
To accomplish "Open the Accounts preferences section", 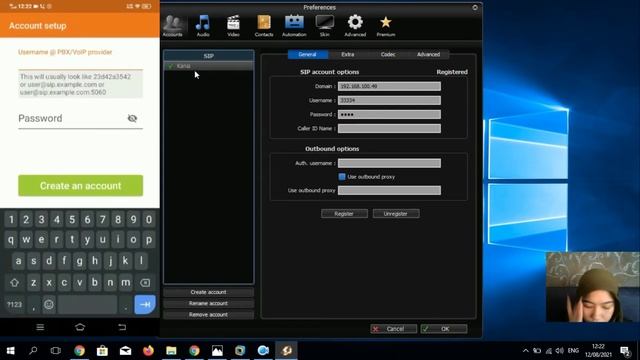I will (173, 26).
